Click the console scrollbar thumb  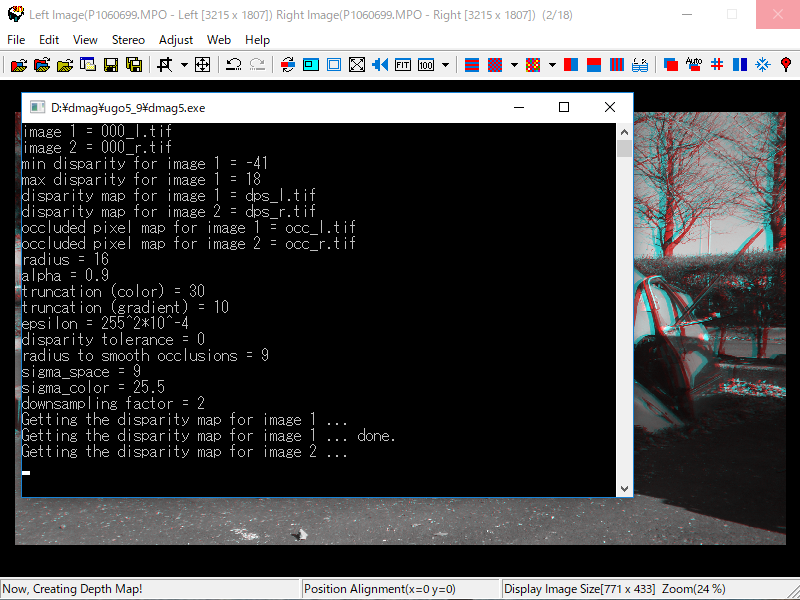coord(624,148)
